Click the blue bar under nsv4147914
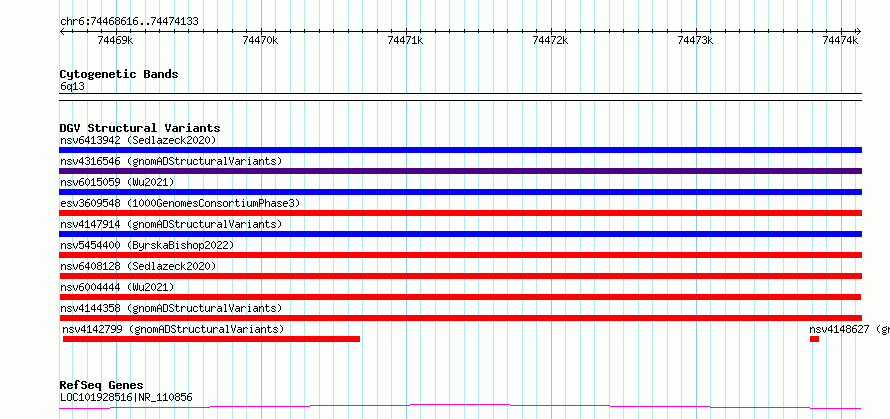The image size is (890, 419). tap(460, 234)
